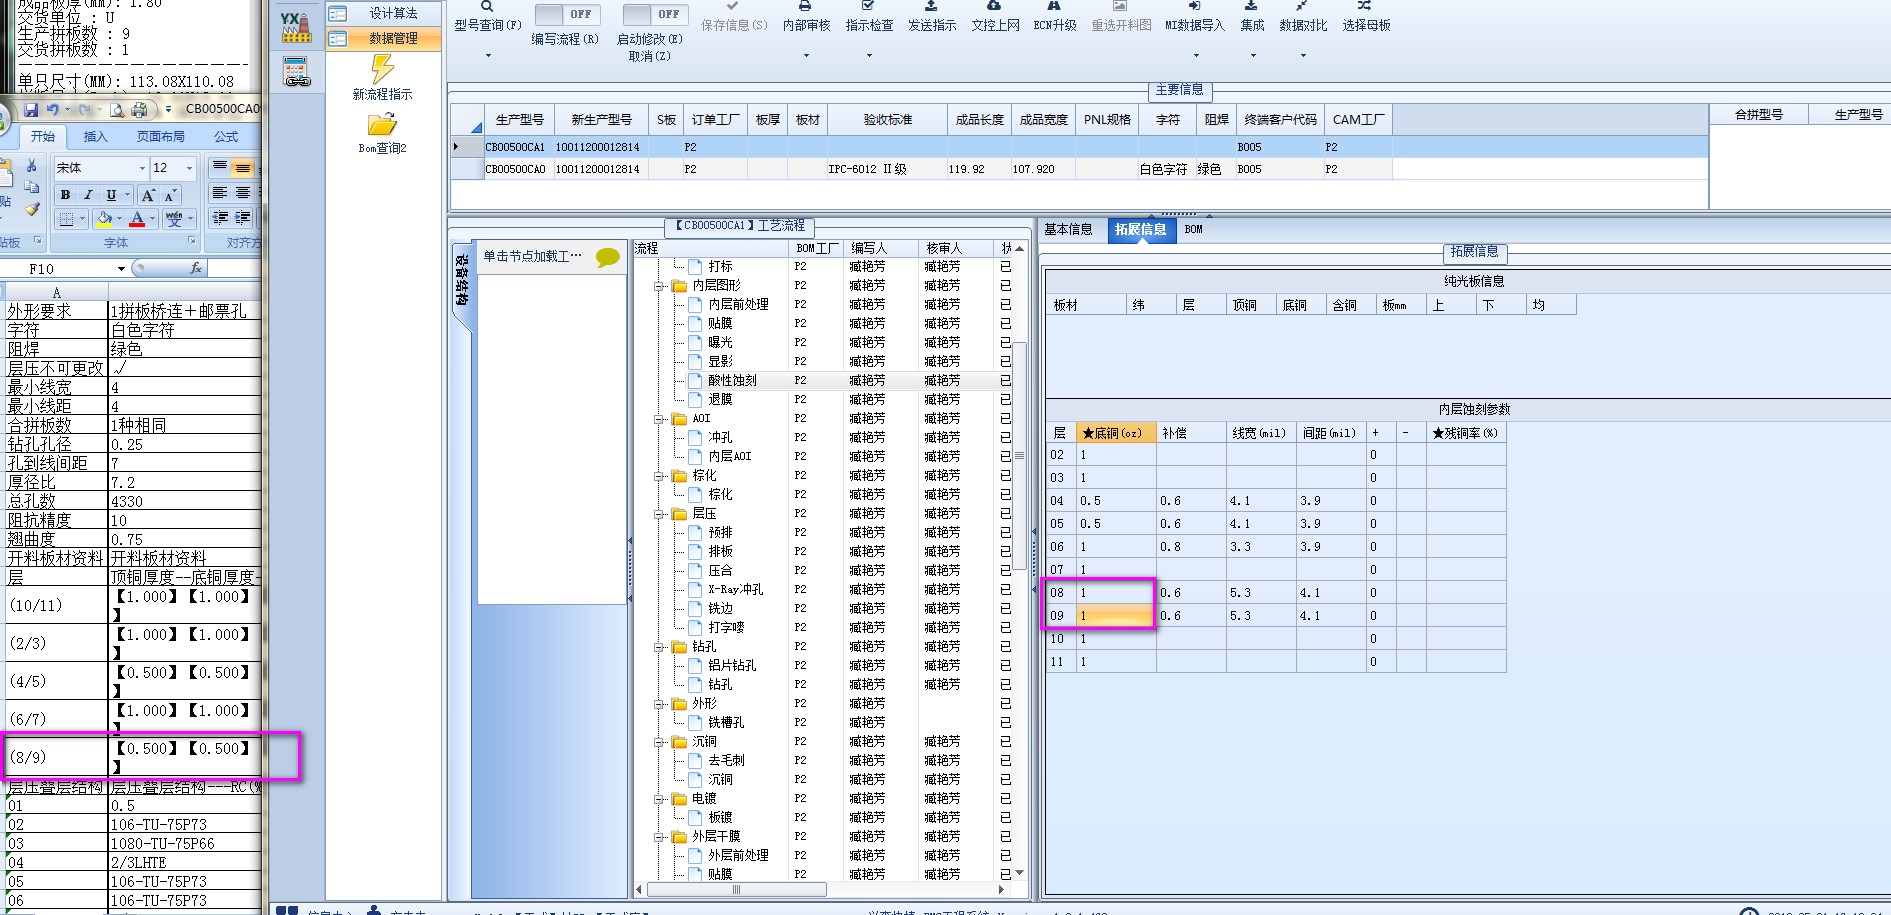Open the 新流程指示 lightning icon
Viewport: 1891px width, 915px height.
(x=382, y=68)
